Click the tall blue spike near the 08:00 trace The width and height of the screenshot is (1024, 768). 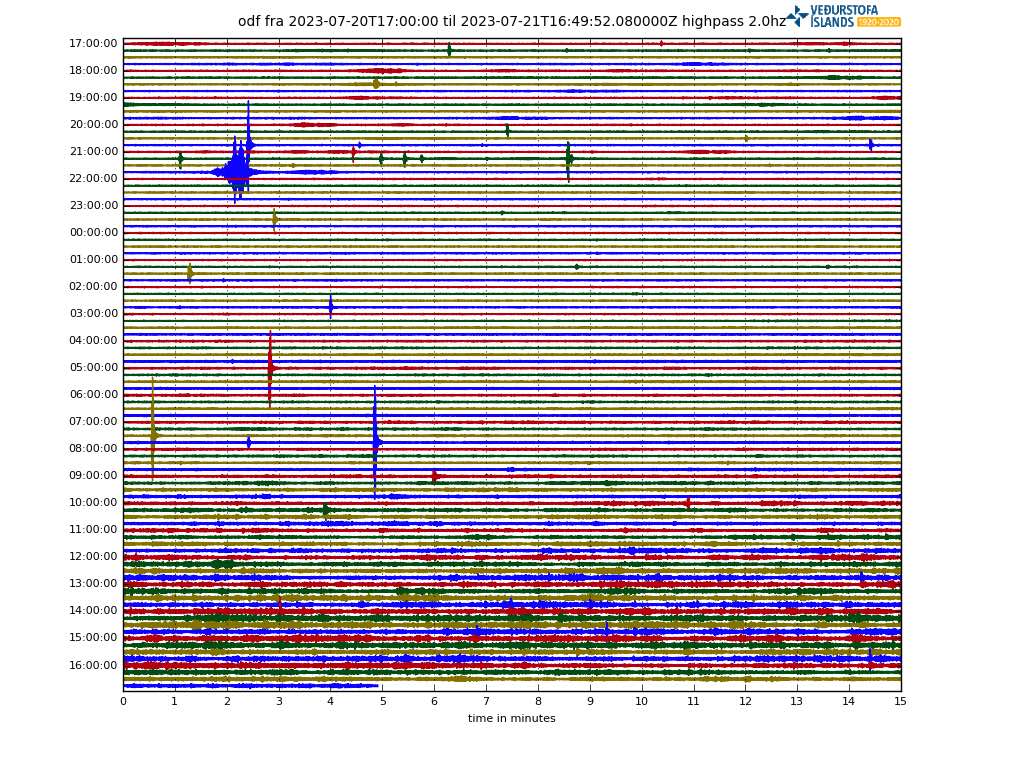375,441
